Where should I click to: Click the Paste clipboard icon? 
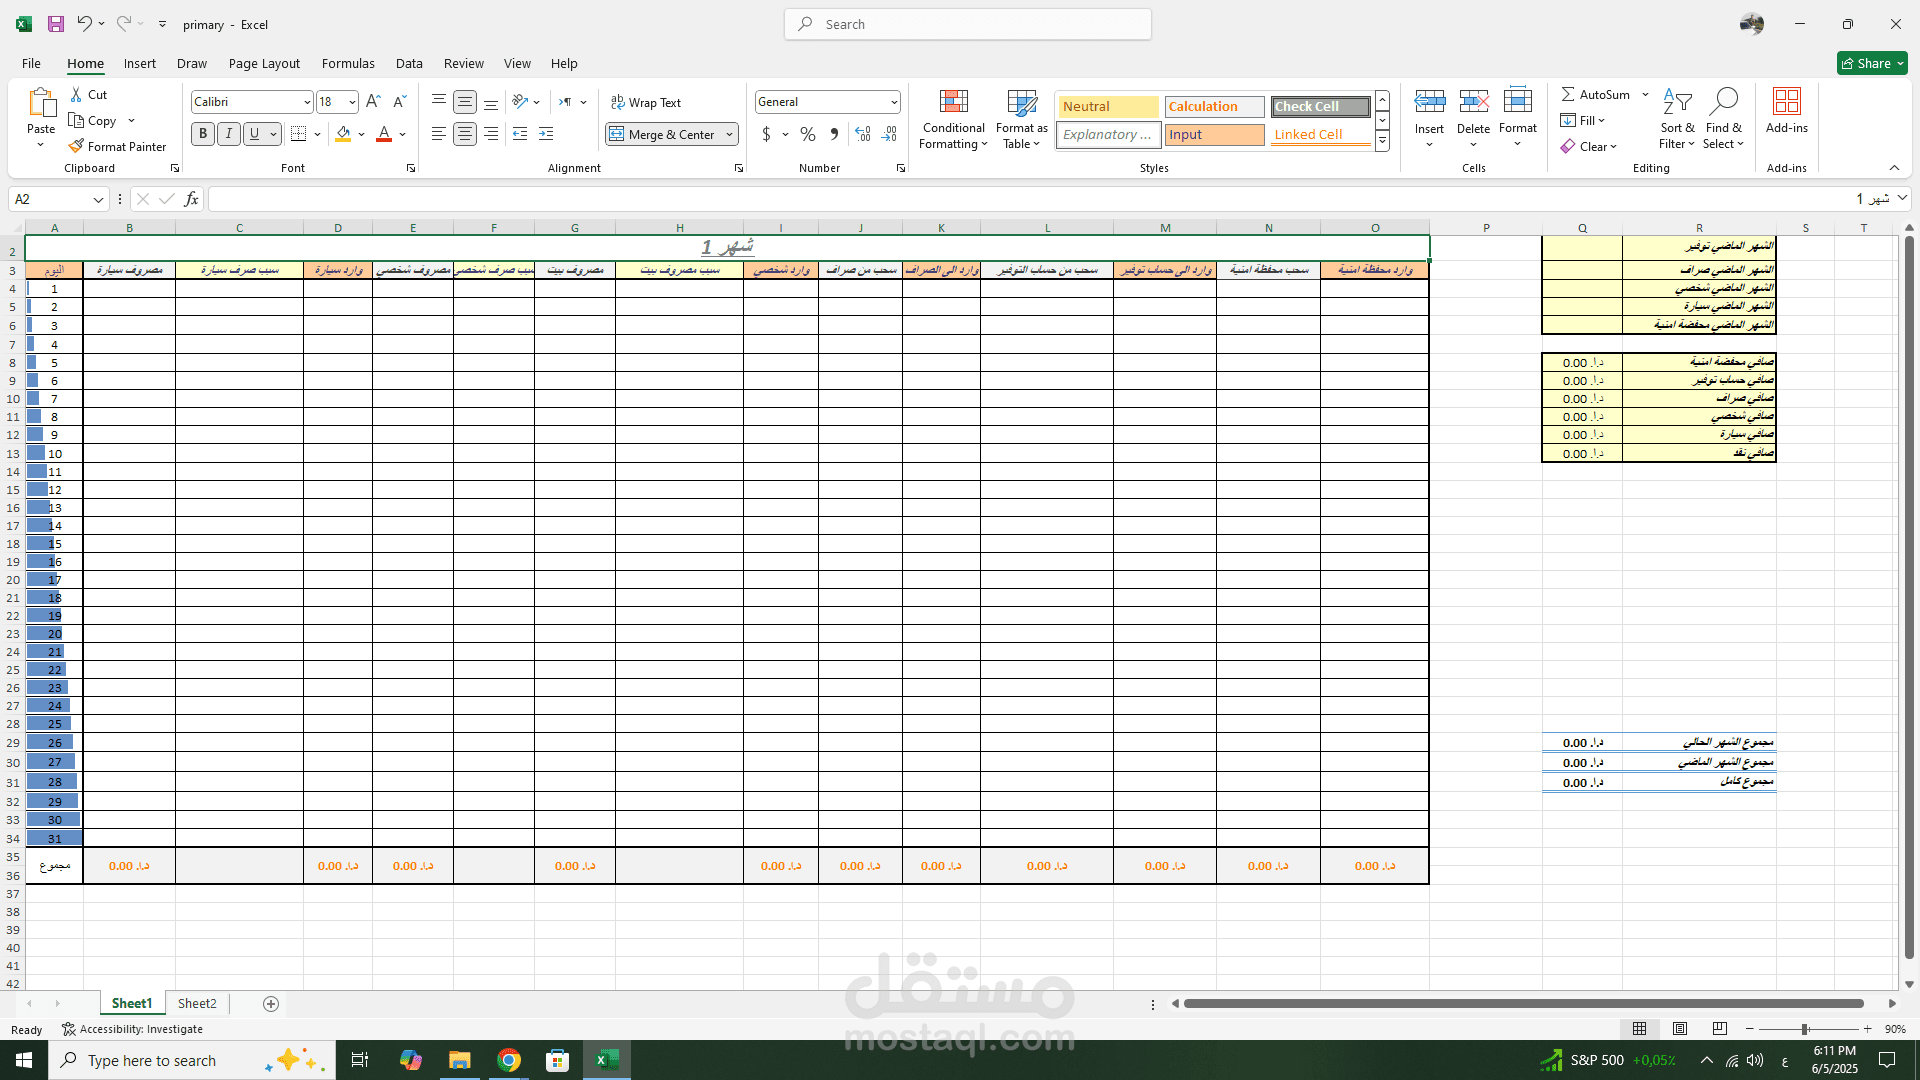41,103
